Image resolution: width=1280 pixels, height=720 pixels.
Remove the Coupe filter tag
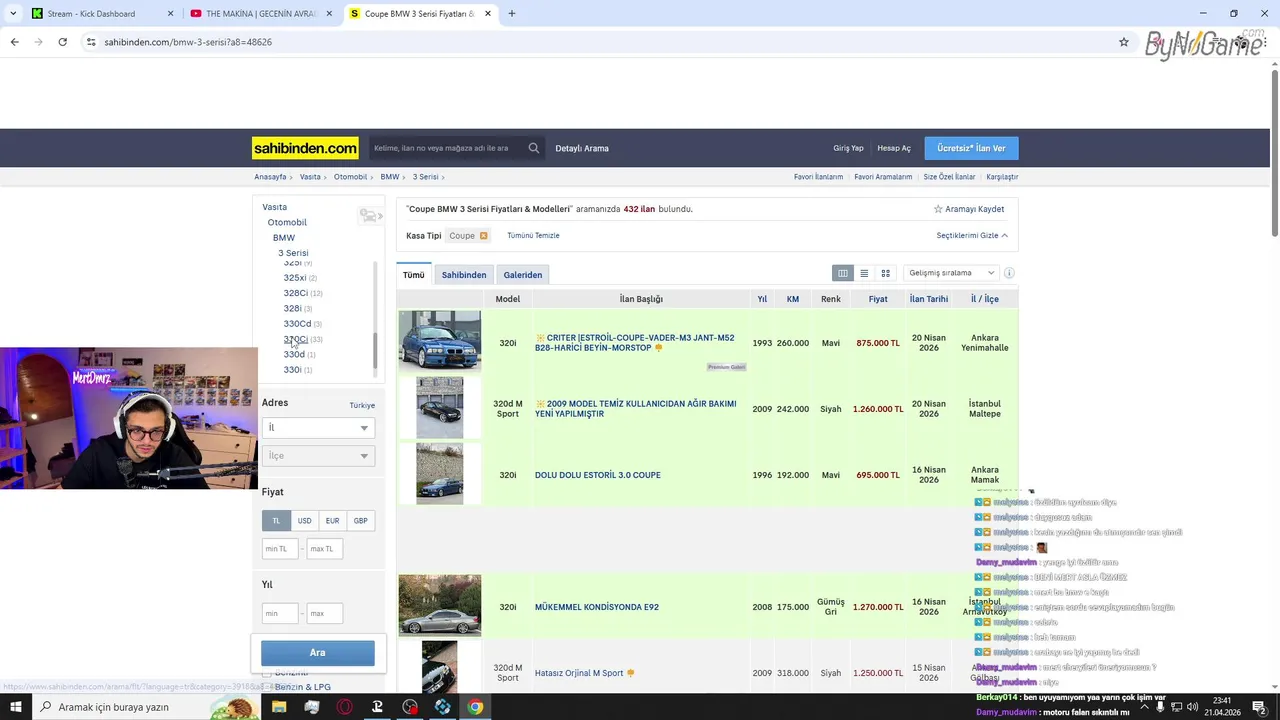(483, 236)
